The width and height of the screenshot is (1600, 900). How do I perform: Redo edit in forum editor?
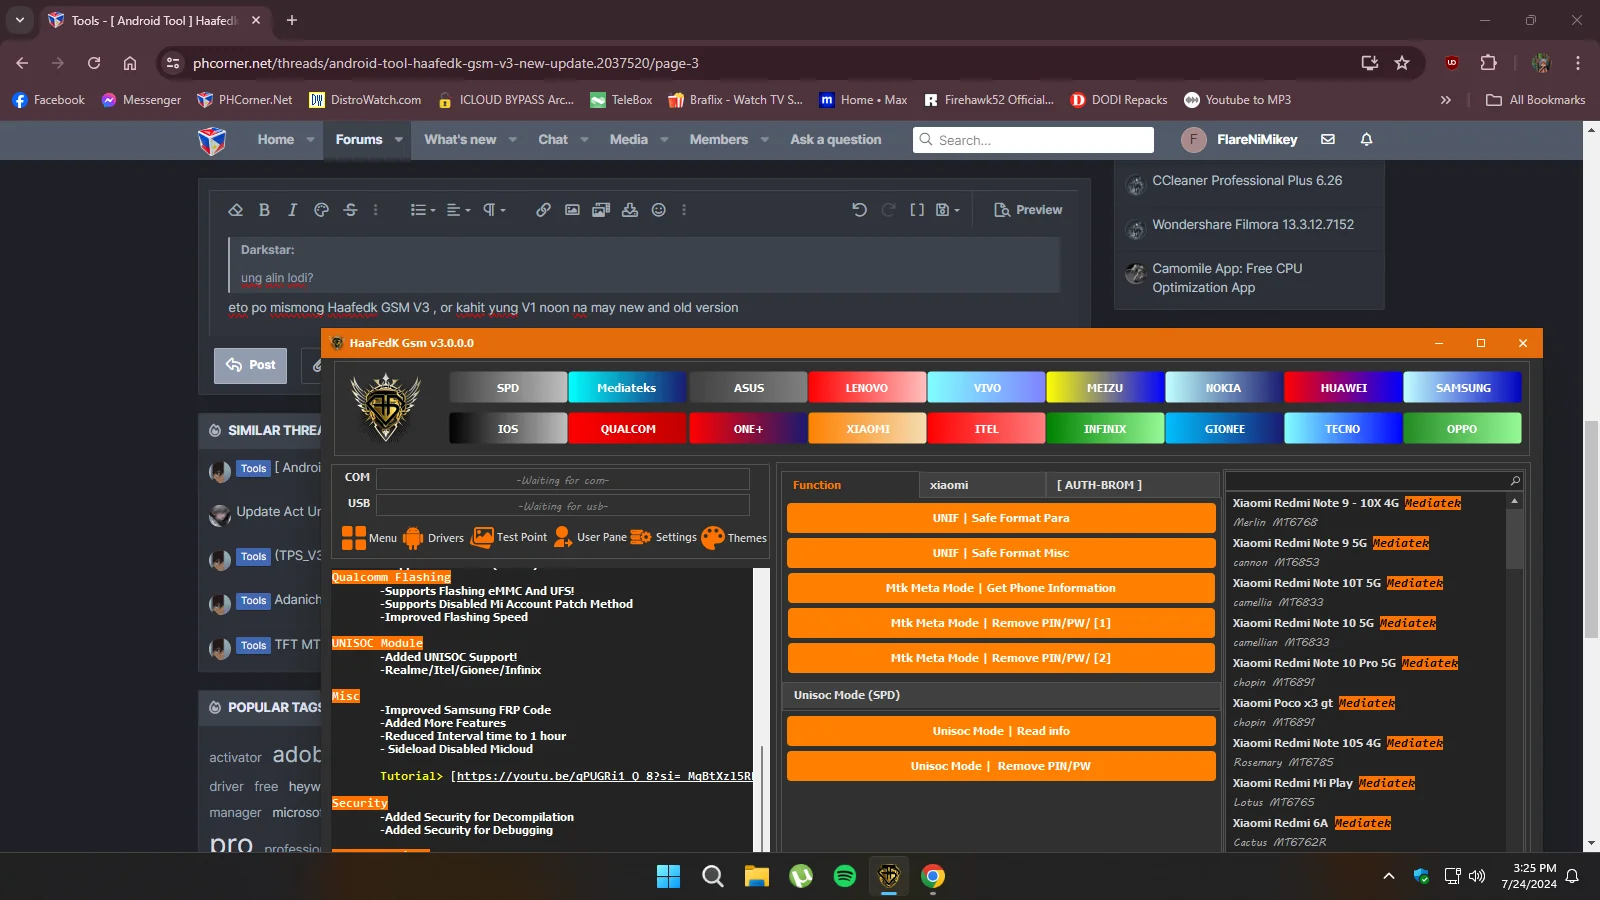(x=888, y=210)
